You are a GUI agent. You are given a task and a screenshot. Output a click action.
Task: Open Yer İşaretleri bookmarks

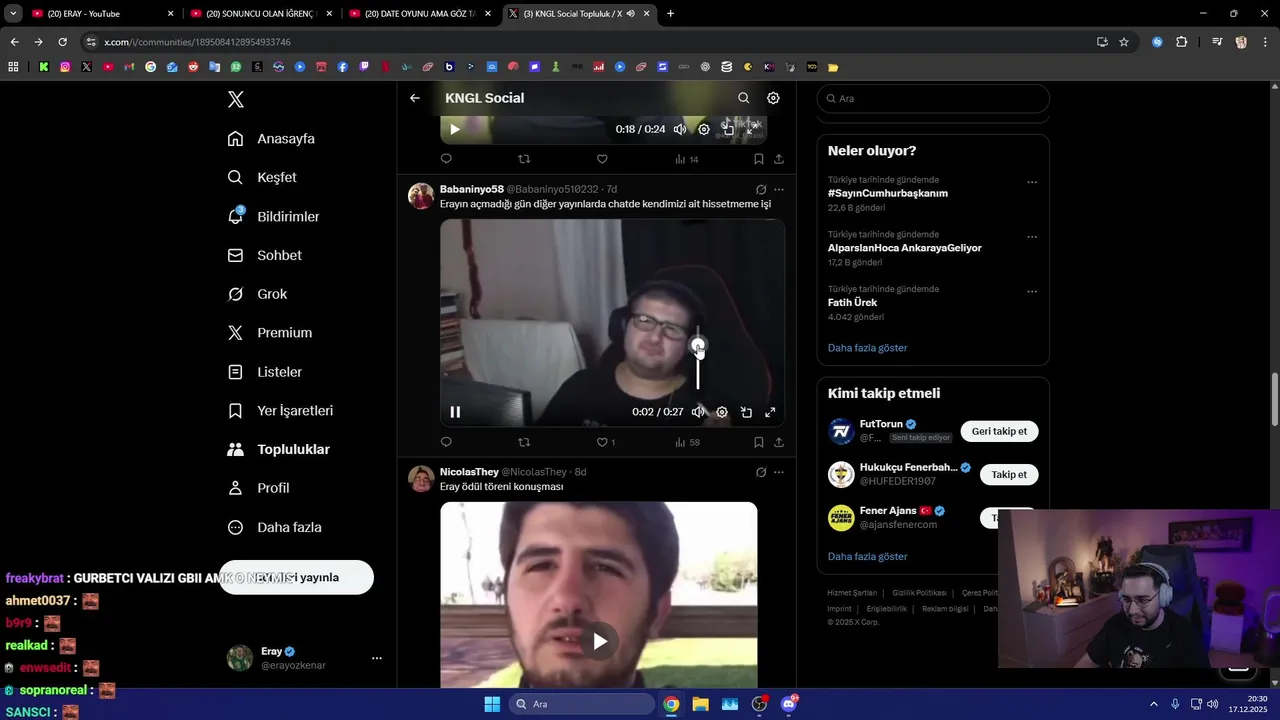click(281, 411)
